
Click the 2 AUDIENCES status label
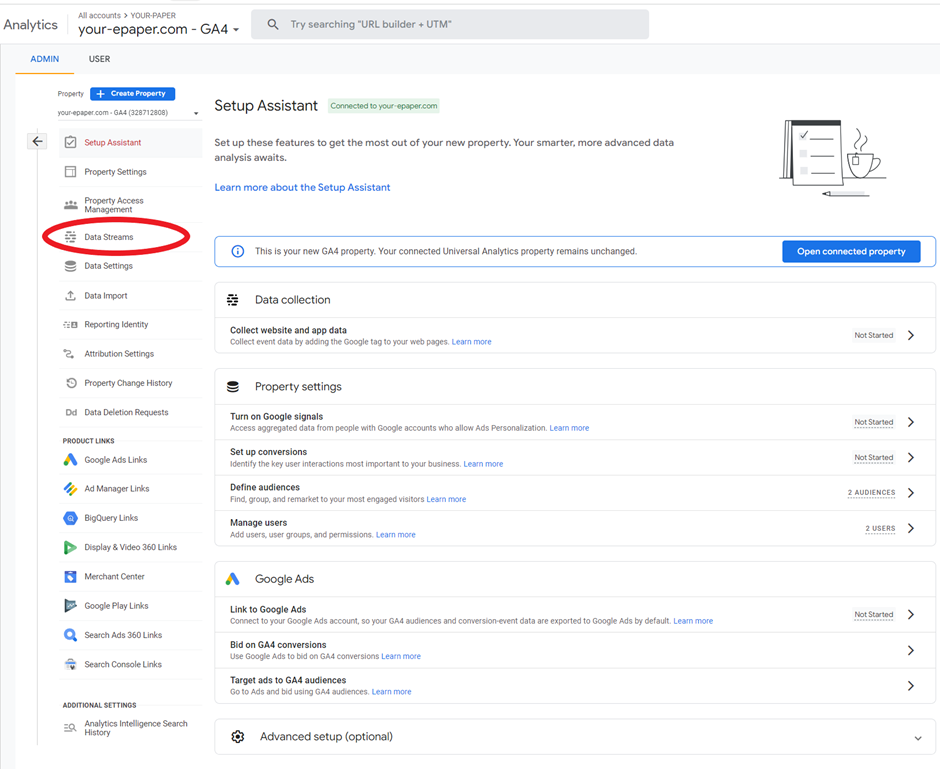coord(871,493)
